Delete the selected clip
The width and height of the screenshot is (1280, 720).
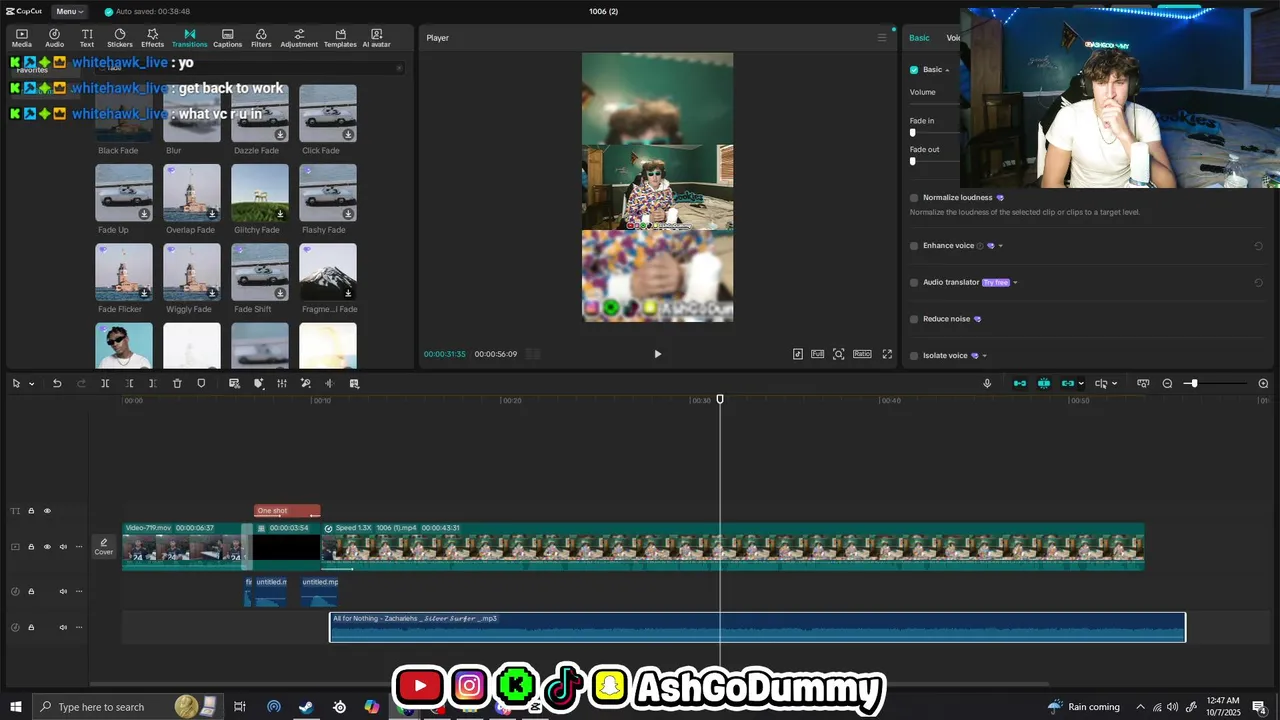pyautogui.click(x=177, y=384)
